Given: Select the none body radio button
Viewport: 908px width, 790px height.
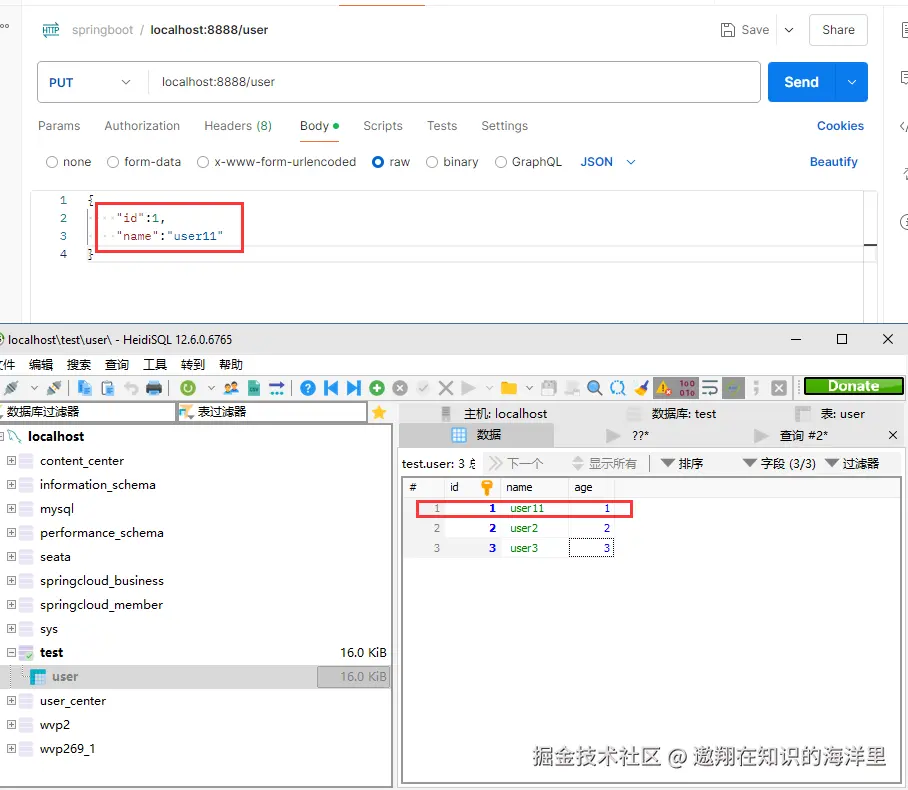Looking at the screenshot, I should 52,162.
